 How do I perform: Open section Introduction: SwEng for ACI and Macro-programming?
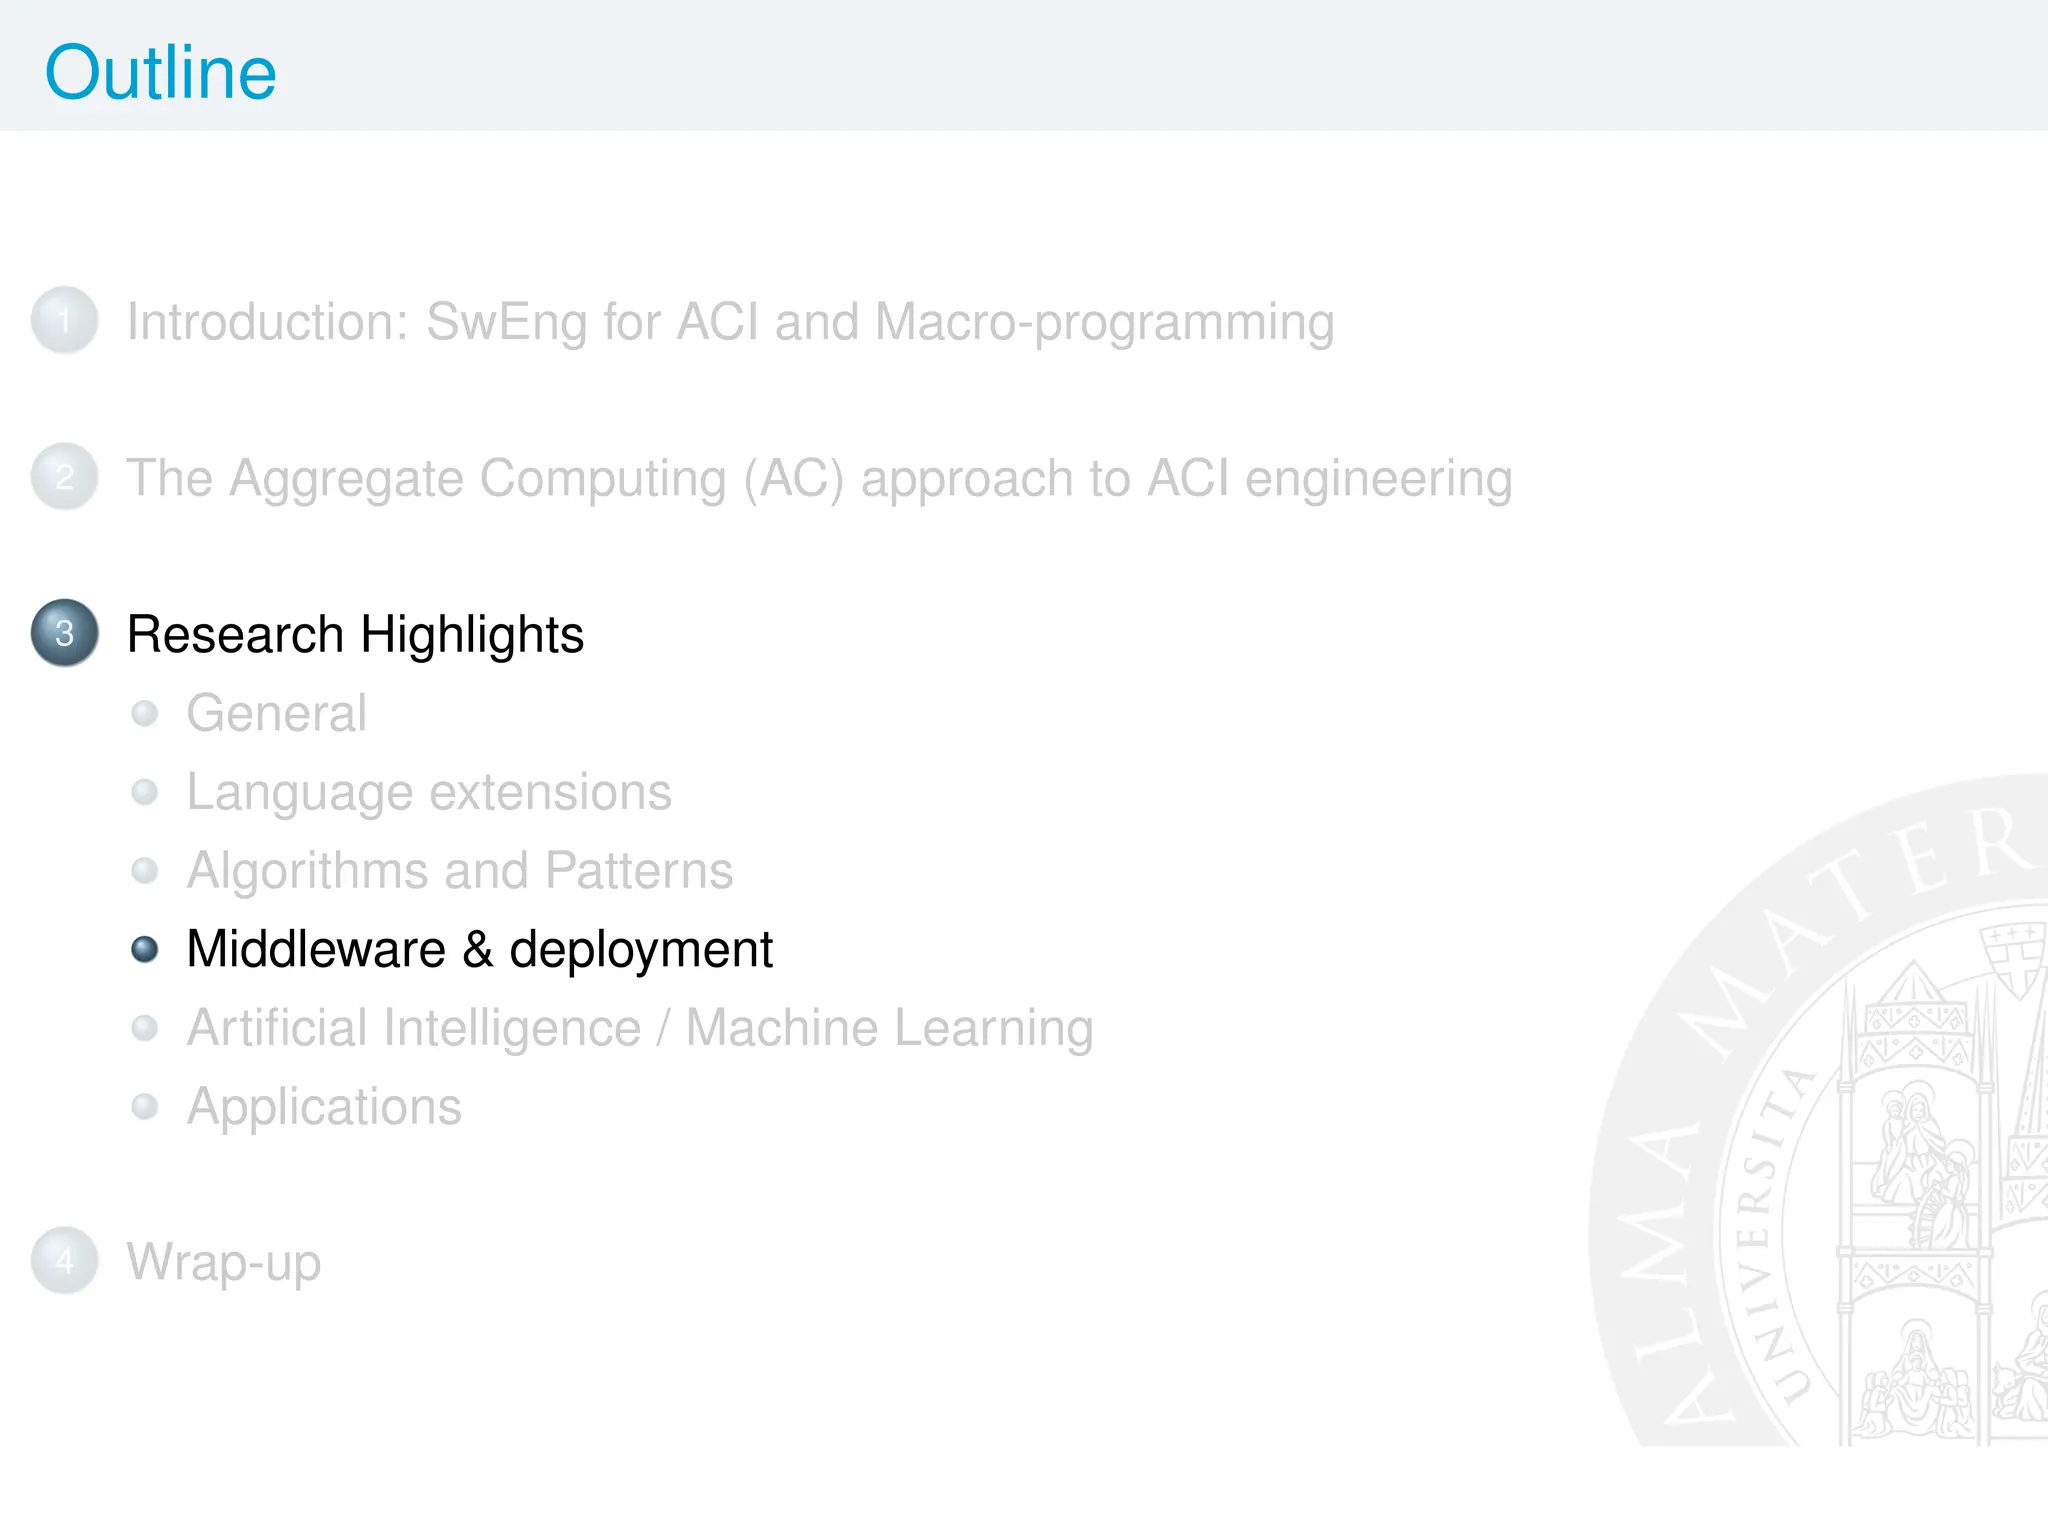click(x=730, y=322)
